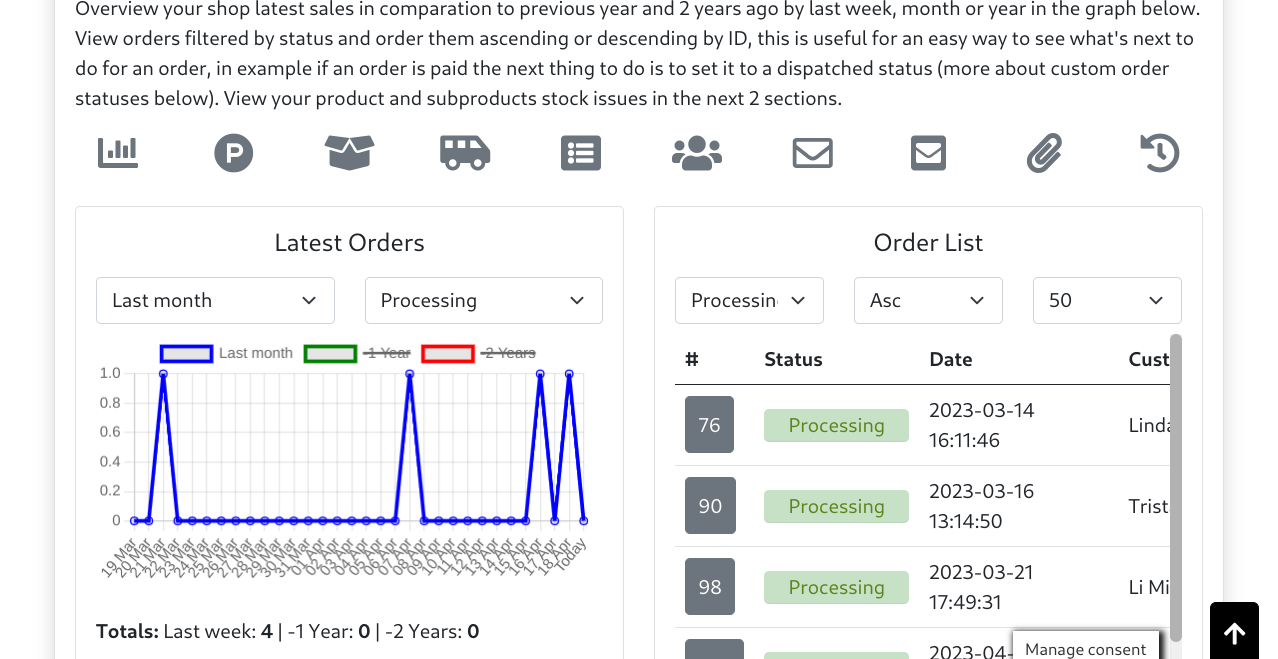Toggle the red -2 Years legend swatch
This screenshot has width=1278, height=659.
click(x=447, y=353)
